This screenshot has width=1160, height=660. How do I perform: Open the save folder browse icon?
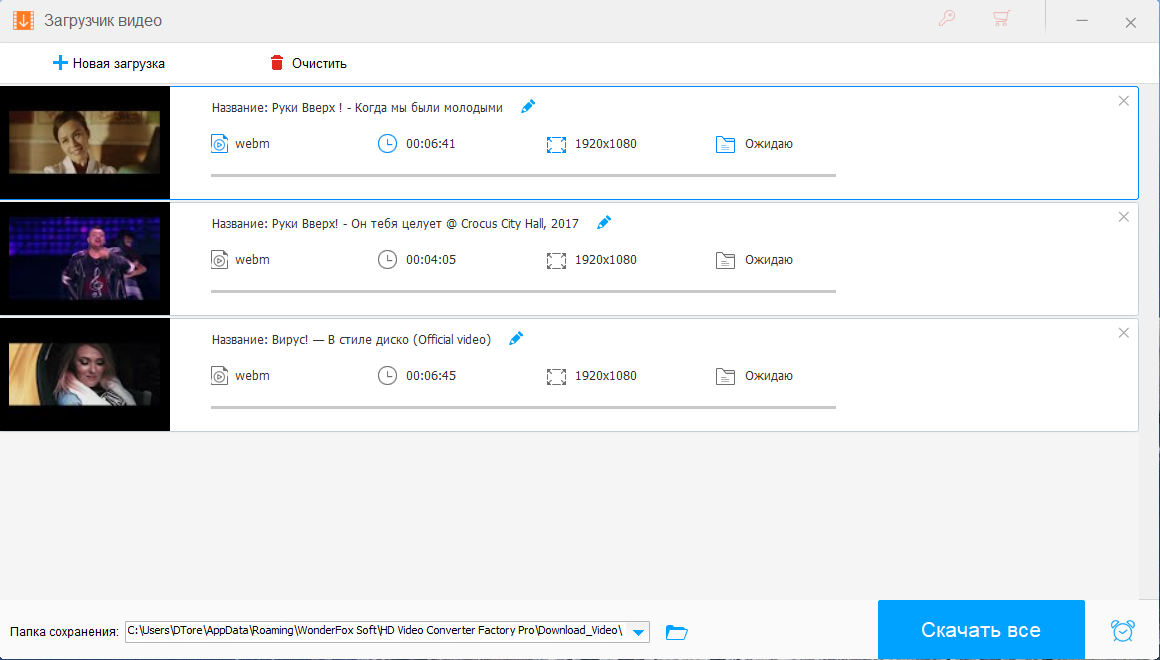tap(677, 632)
